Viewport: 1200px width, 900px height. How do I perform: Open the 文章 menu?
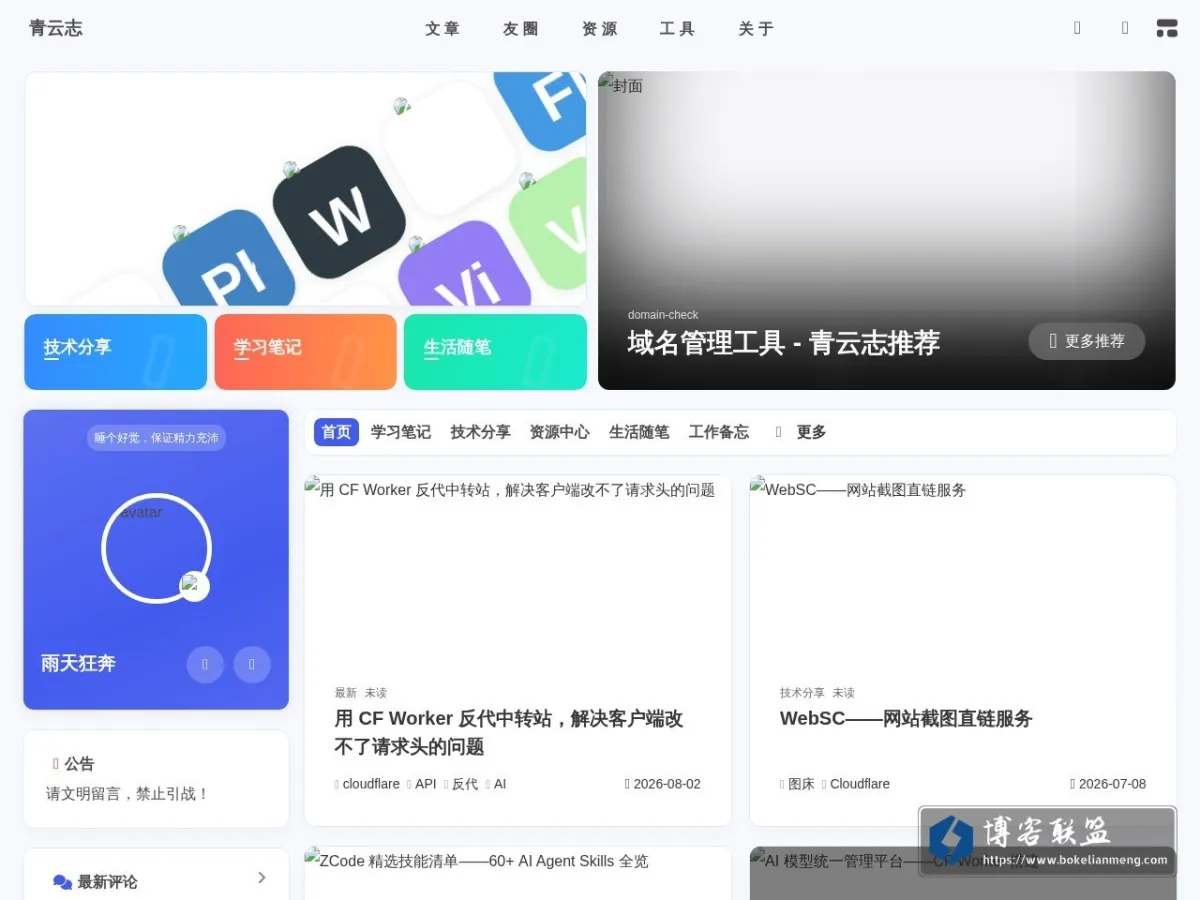pos(442,29)
